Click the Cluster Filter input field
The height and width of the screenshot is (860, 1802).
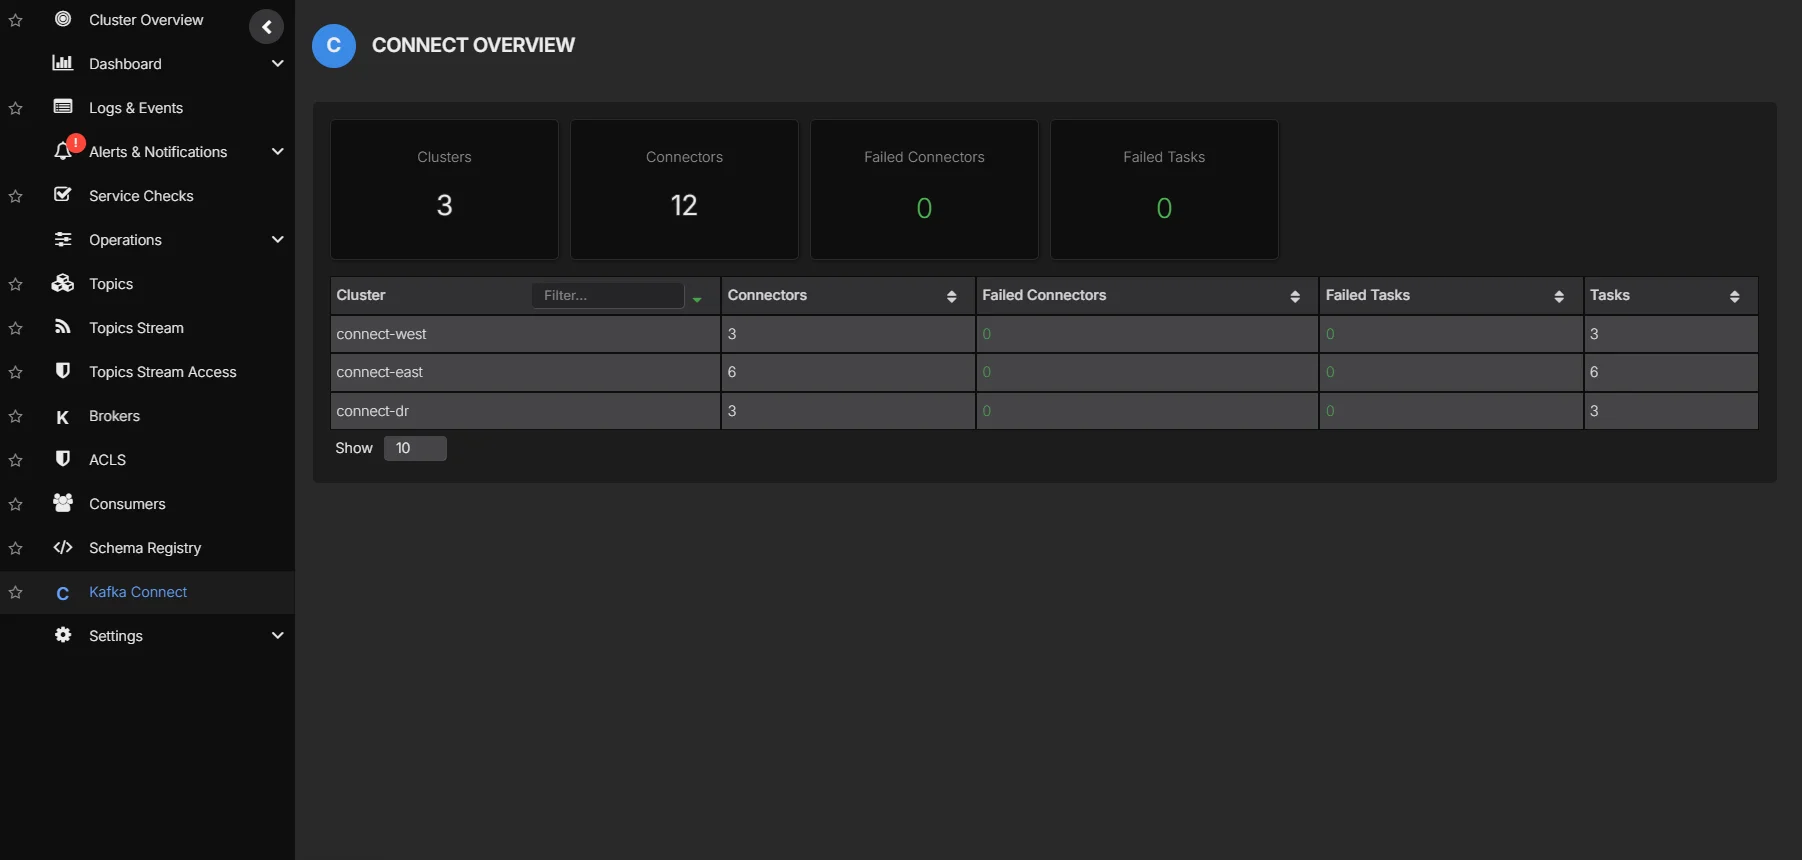click(607, 296)
